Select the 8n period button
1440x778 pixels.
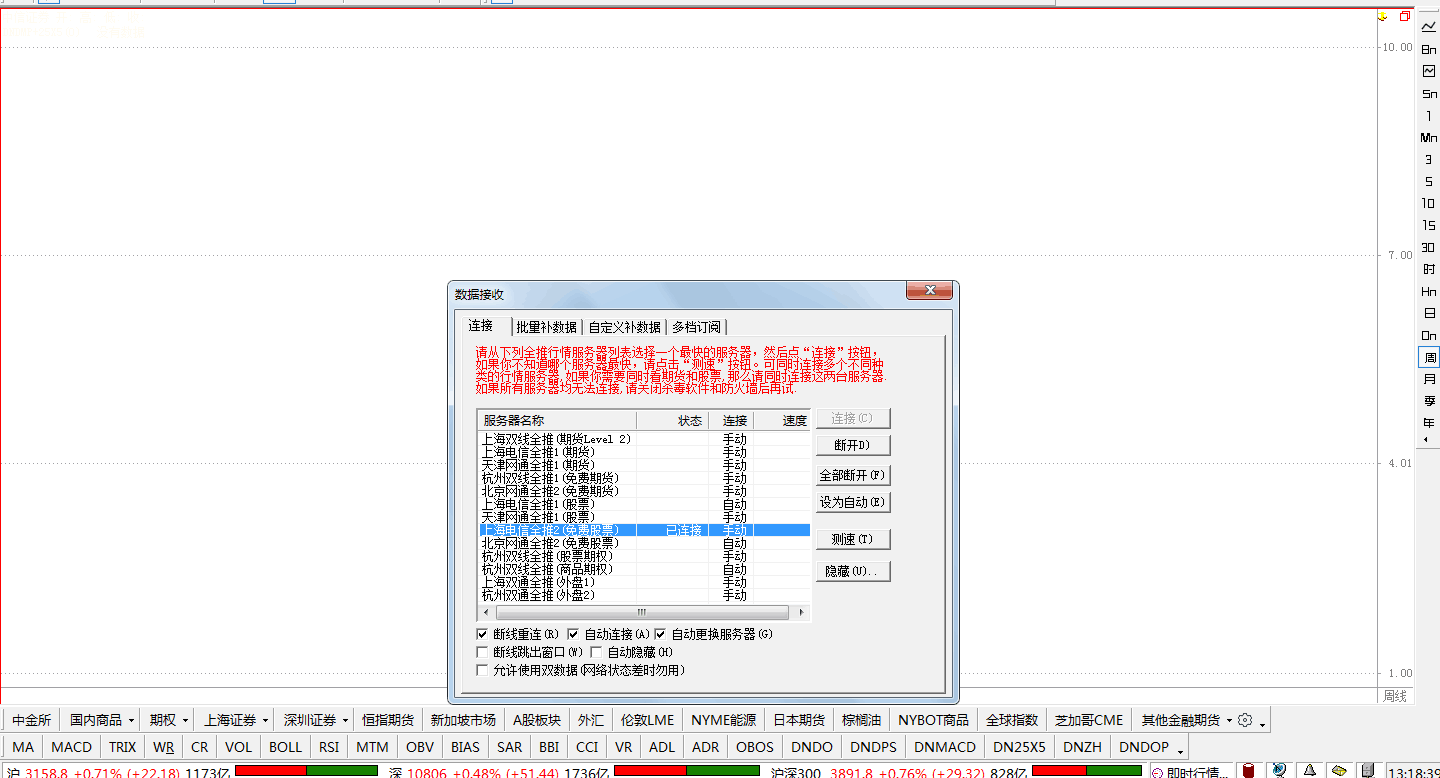pyautogui.click(x=1429, y=49)
